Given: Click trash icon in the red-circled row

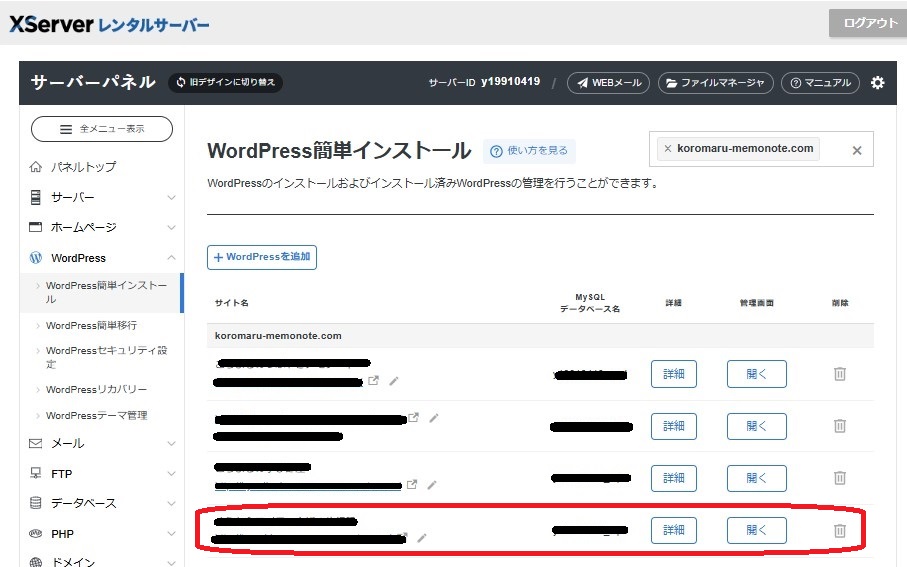Looking at the screenshot, I should pyautogui.click(x=840, y=531).
